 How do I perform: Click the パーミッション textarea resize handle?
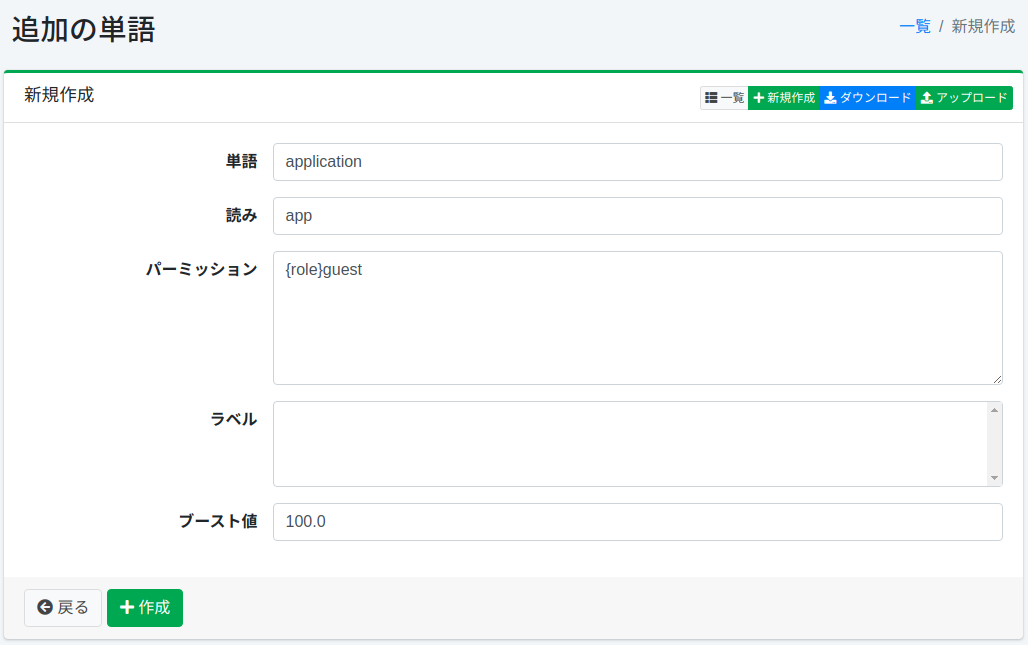[997, 379]
